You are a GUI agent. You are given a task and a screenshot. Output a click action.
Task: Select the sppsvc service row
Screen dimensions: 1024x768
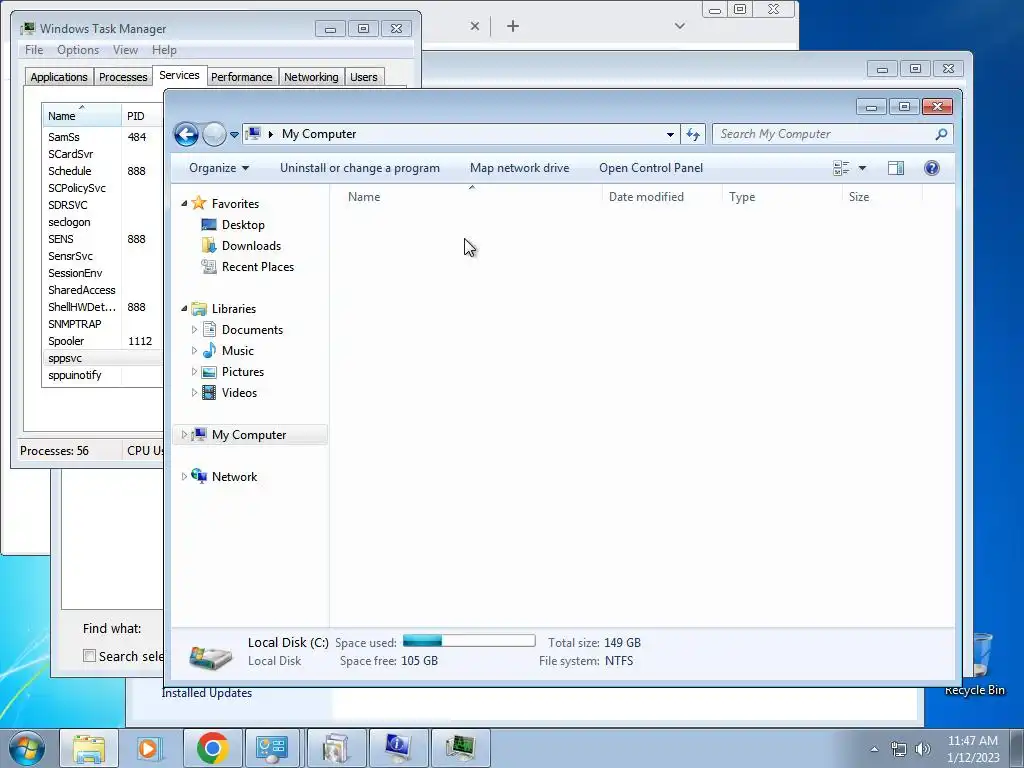[x=102, y=358]
